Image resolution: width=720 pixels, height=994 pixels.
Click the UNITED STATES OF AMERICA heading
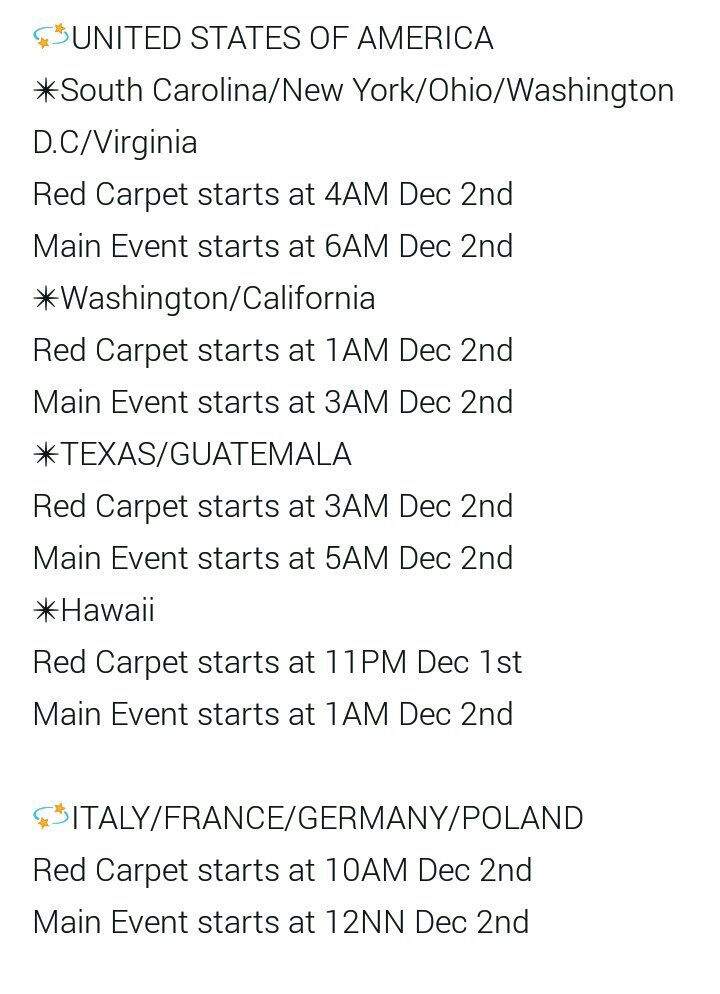[283, 37]
